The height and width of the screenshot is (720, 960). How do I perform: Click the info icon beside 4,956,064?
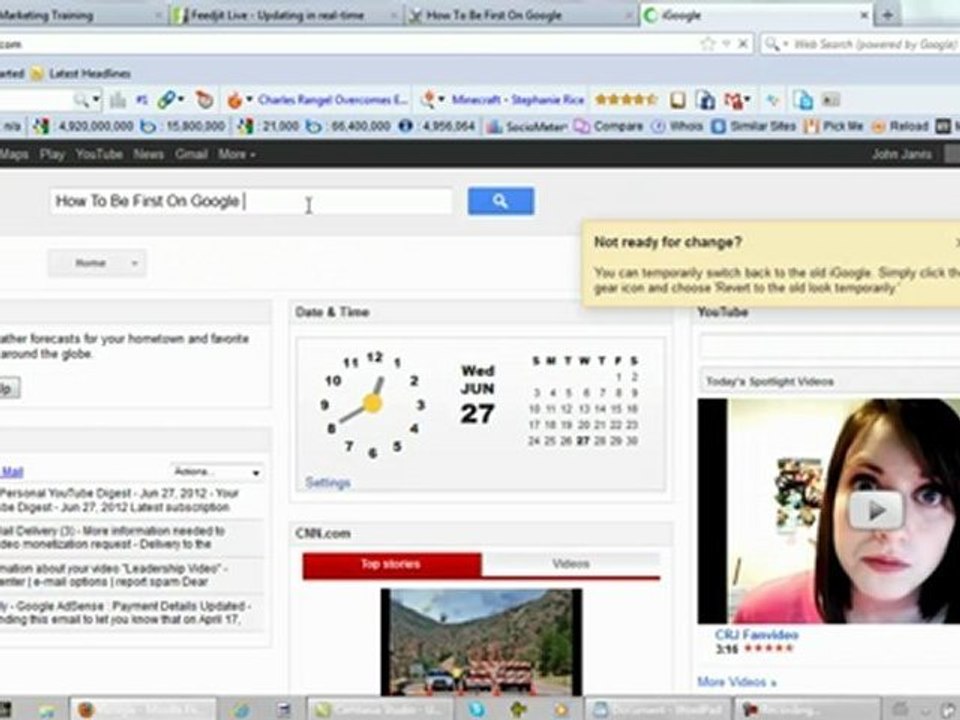tap(405, 126)
